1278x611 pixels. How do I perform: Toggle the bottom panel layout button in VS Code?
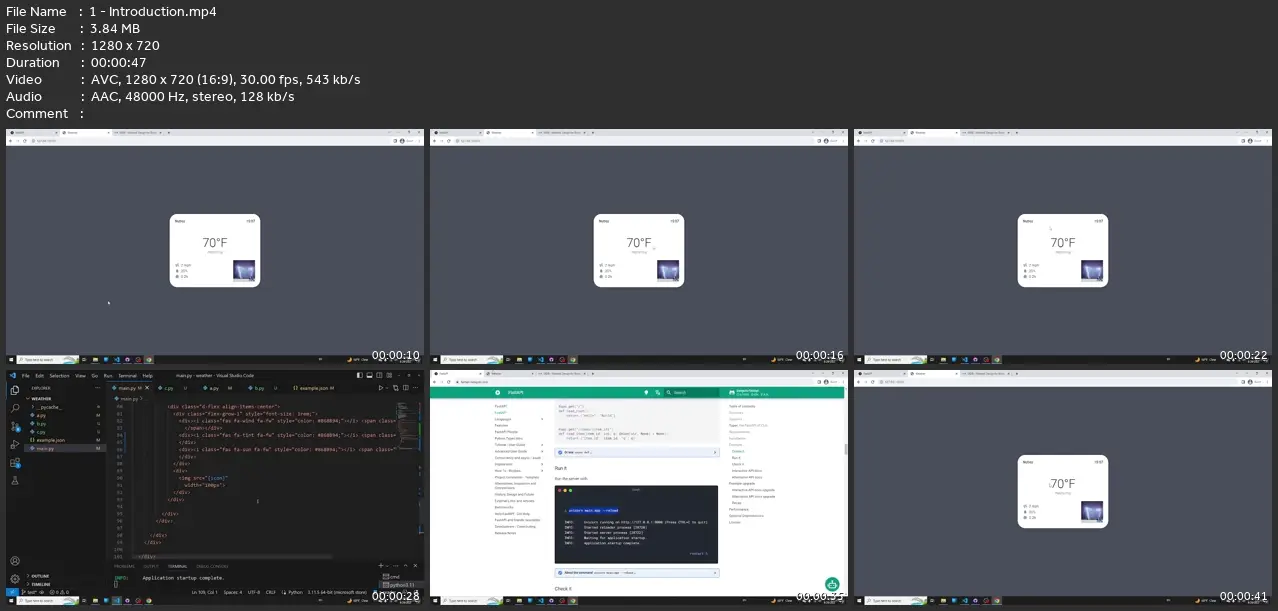(369, 375)
